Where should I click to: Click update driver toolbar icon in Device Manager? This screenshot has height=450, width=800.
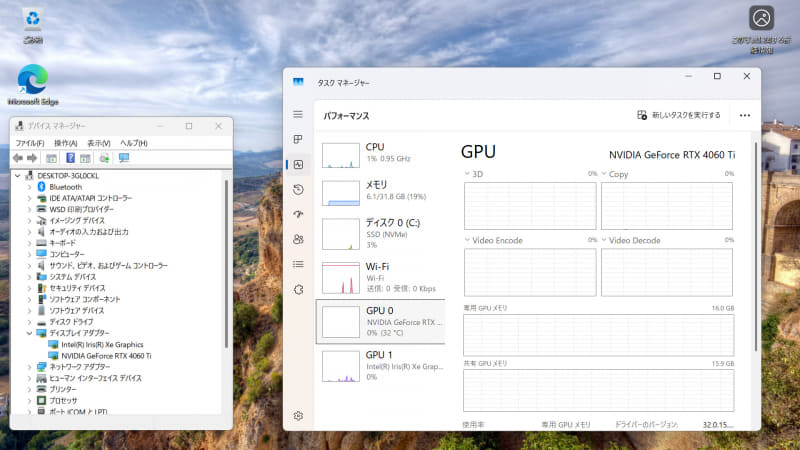tap(105, 158)
